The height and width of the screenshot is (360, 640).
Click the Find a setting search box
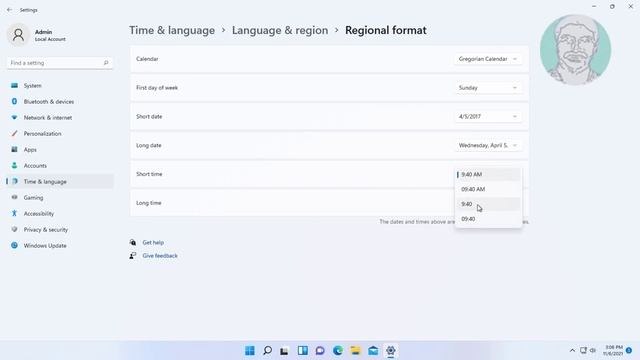coord(60,63)
